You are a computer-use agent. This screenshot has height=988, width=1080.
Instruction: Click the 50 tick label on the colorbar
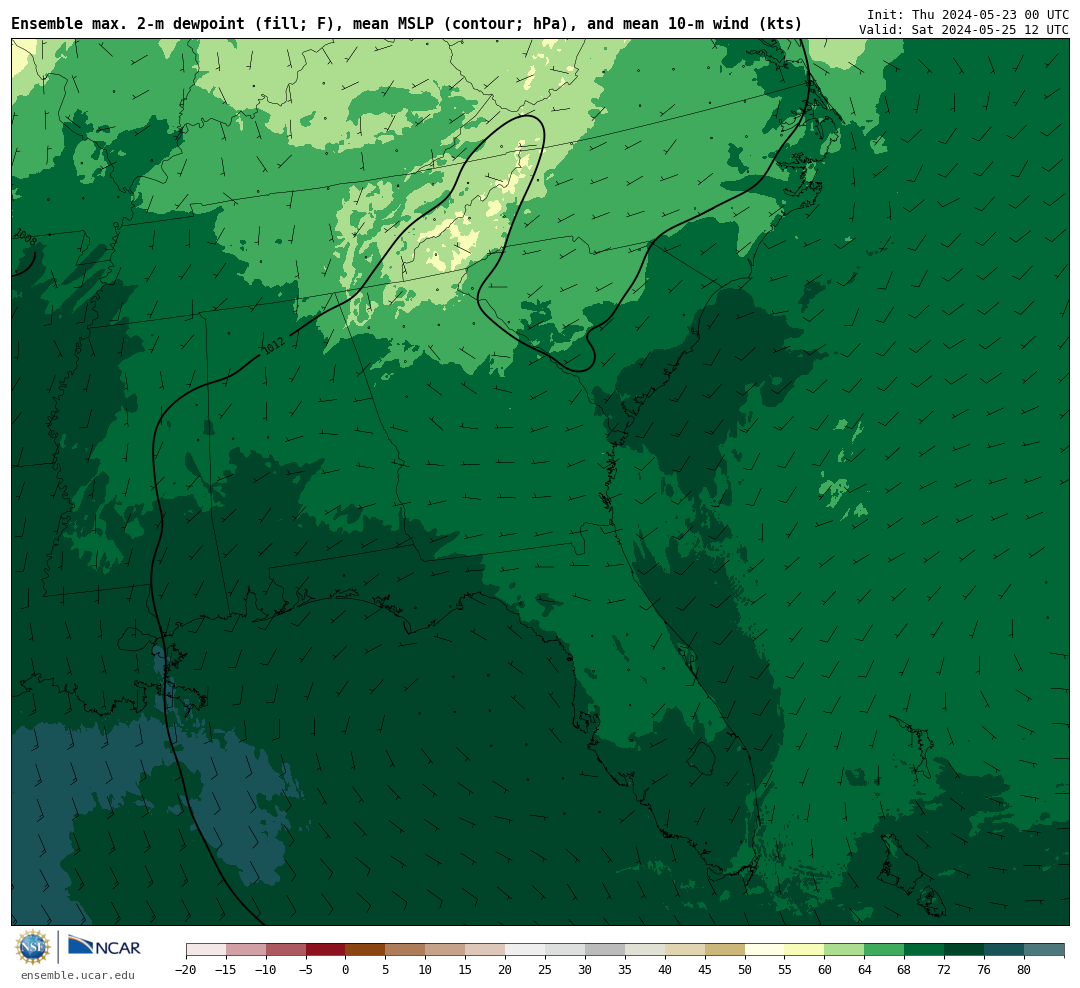coord(745,970)
